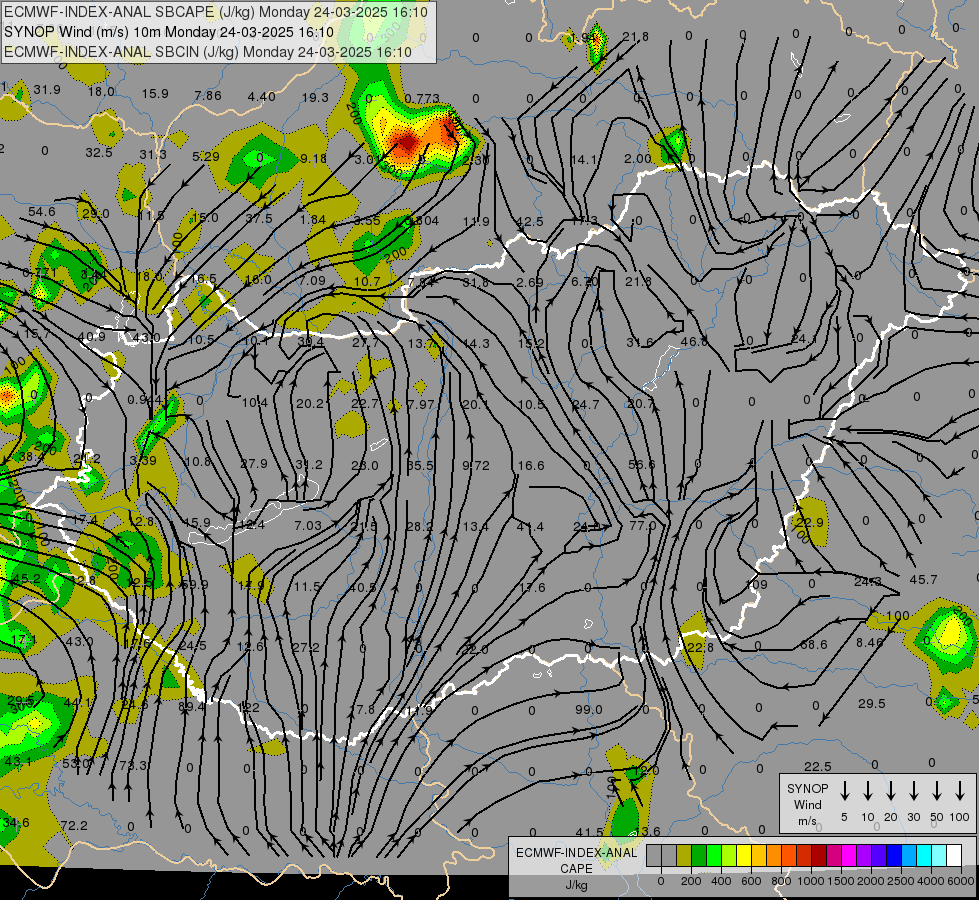Viewport: 979px width, 900px height.
Task: Click the 56.6 value on the map
Action: 641,465
